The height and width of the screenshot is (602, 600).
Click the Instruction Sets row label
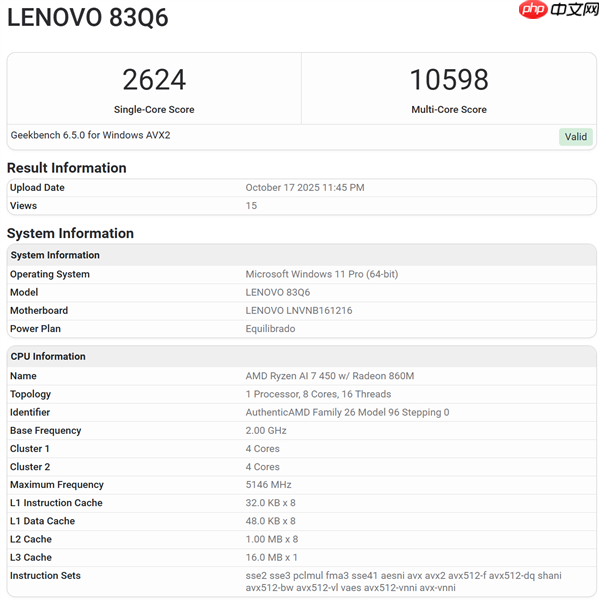pos(45,576)
